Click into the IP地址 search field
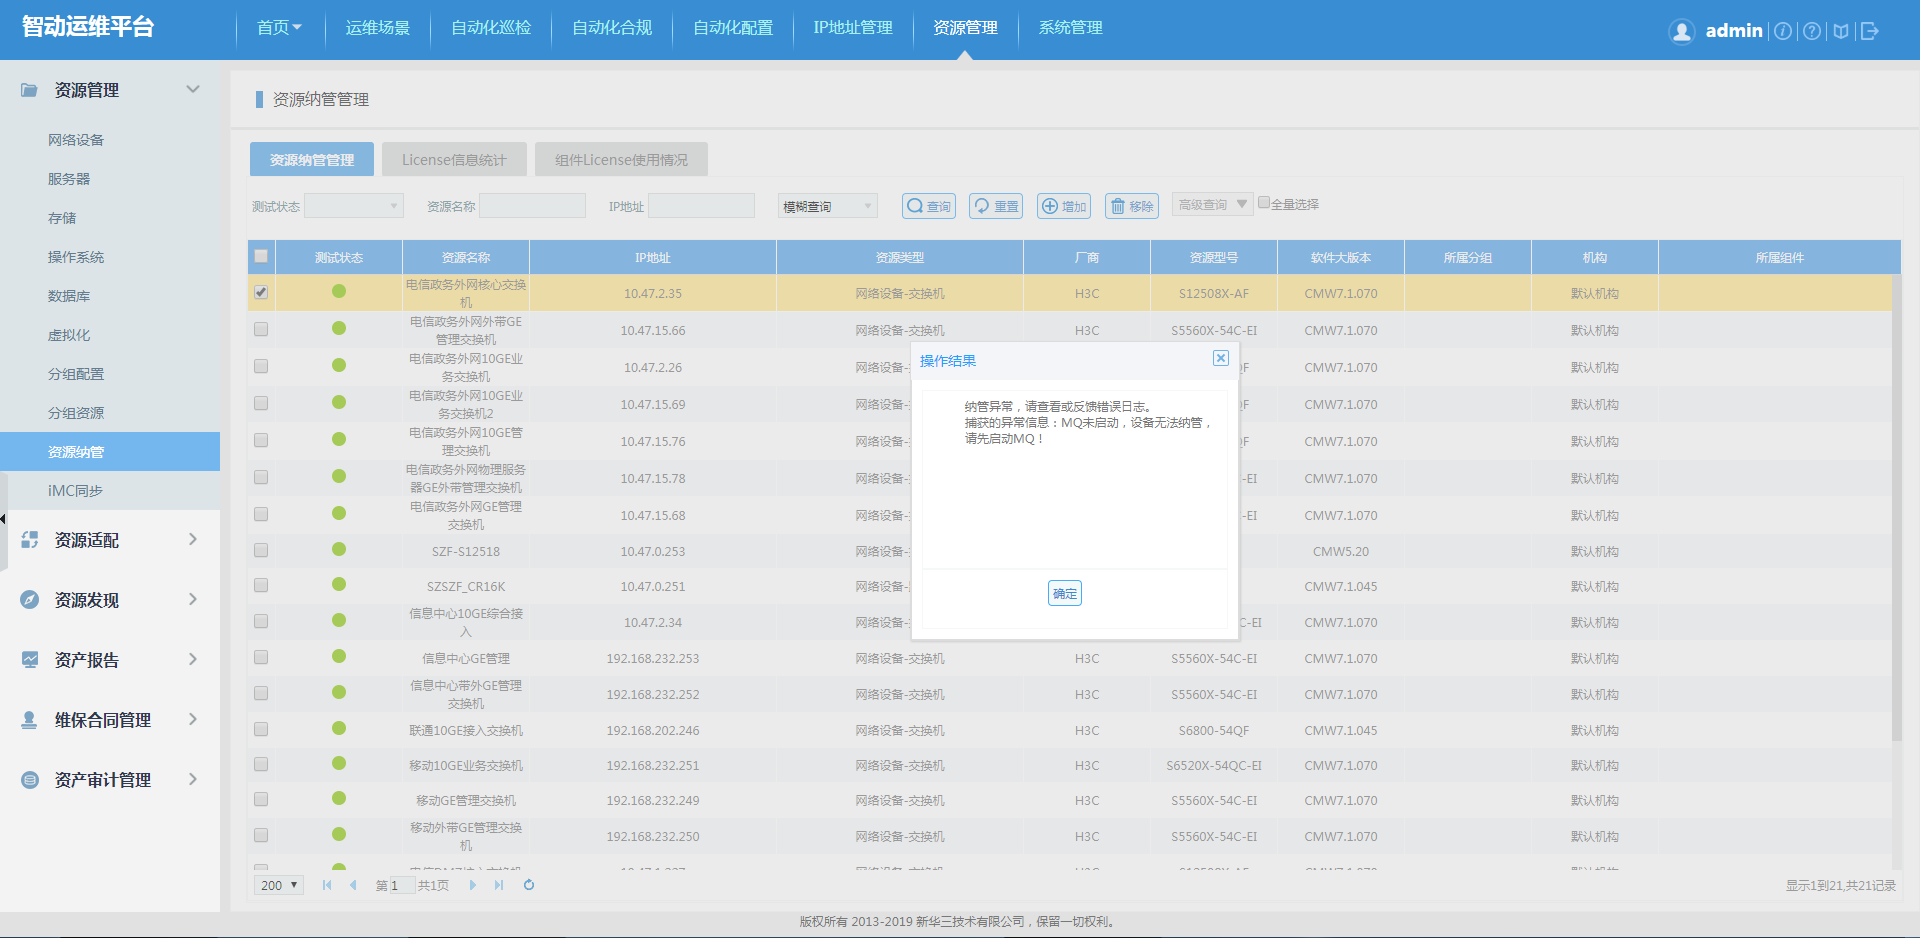Viewport: 1920px width, 938px height. 701,206
